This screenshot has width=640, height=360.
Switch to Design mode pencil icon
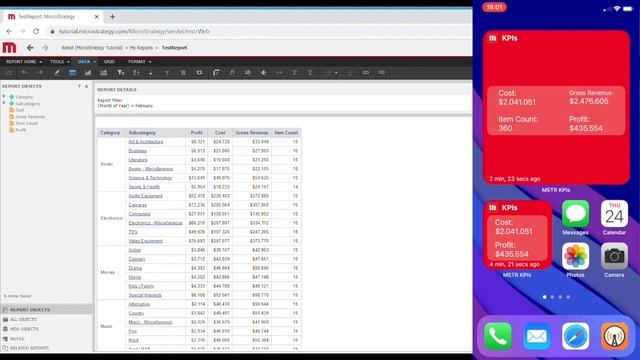click(57, 73)
